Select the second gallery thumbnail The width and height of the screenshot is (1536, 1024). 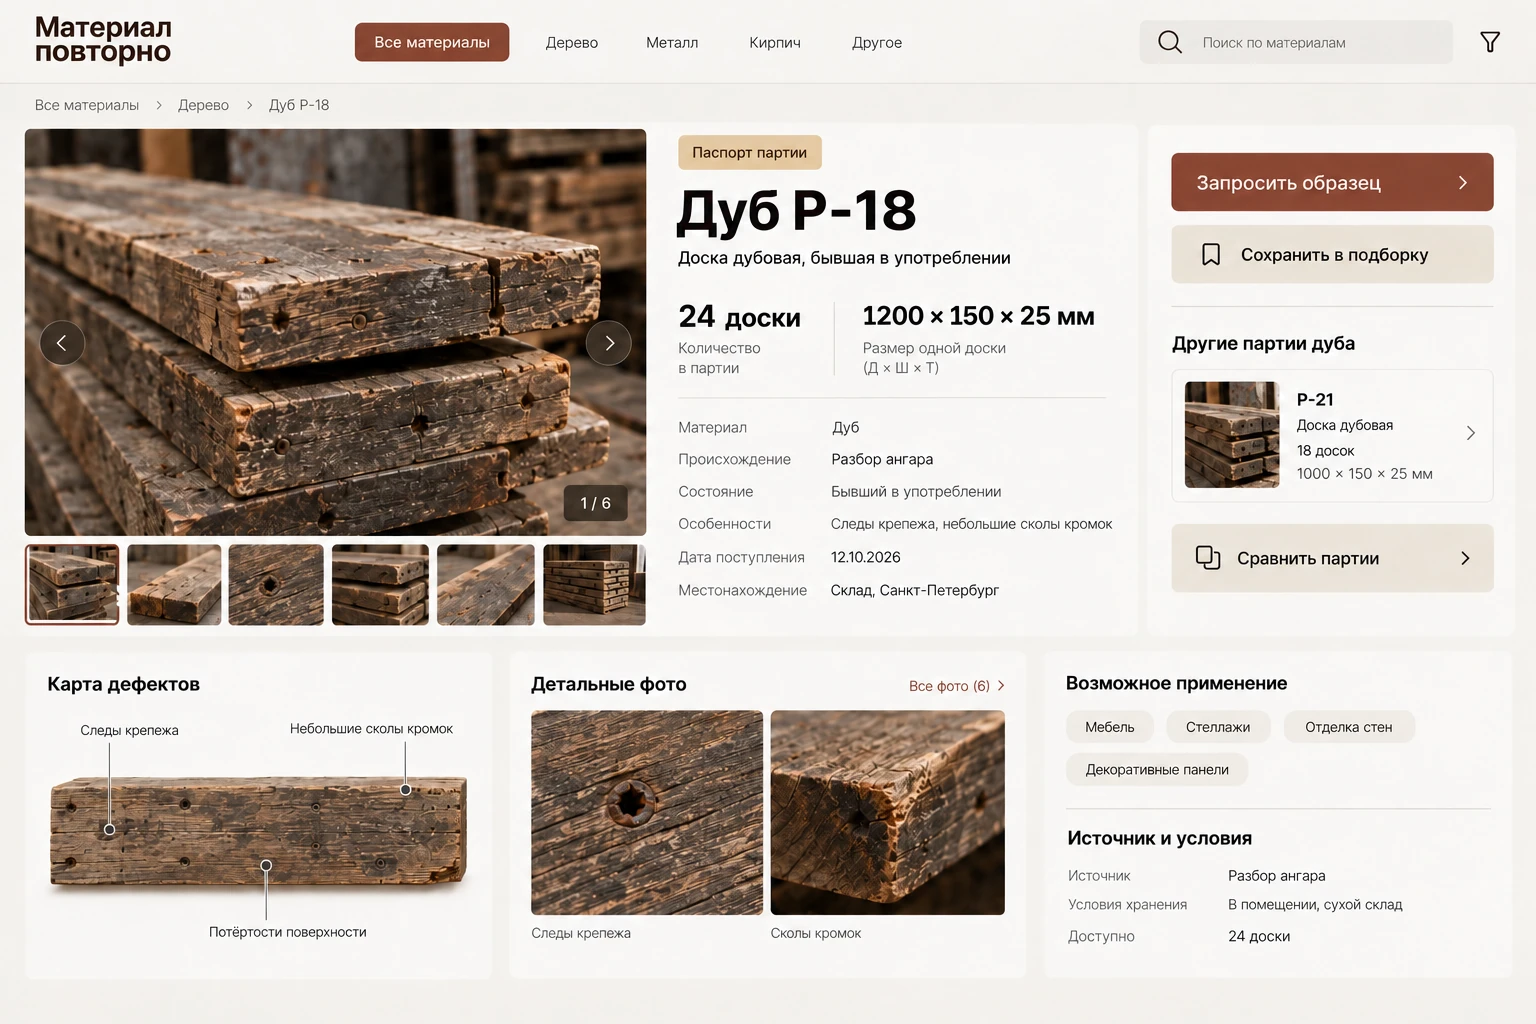[174, 585]
